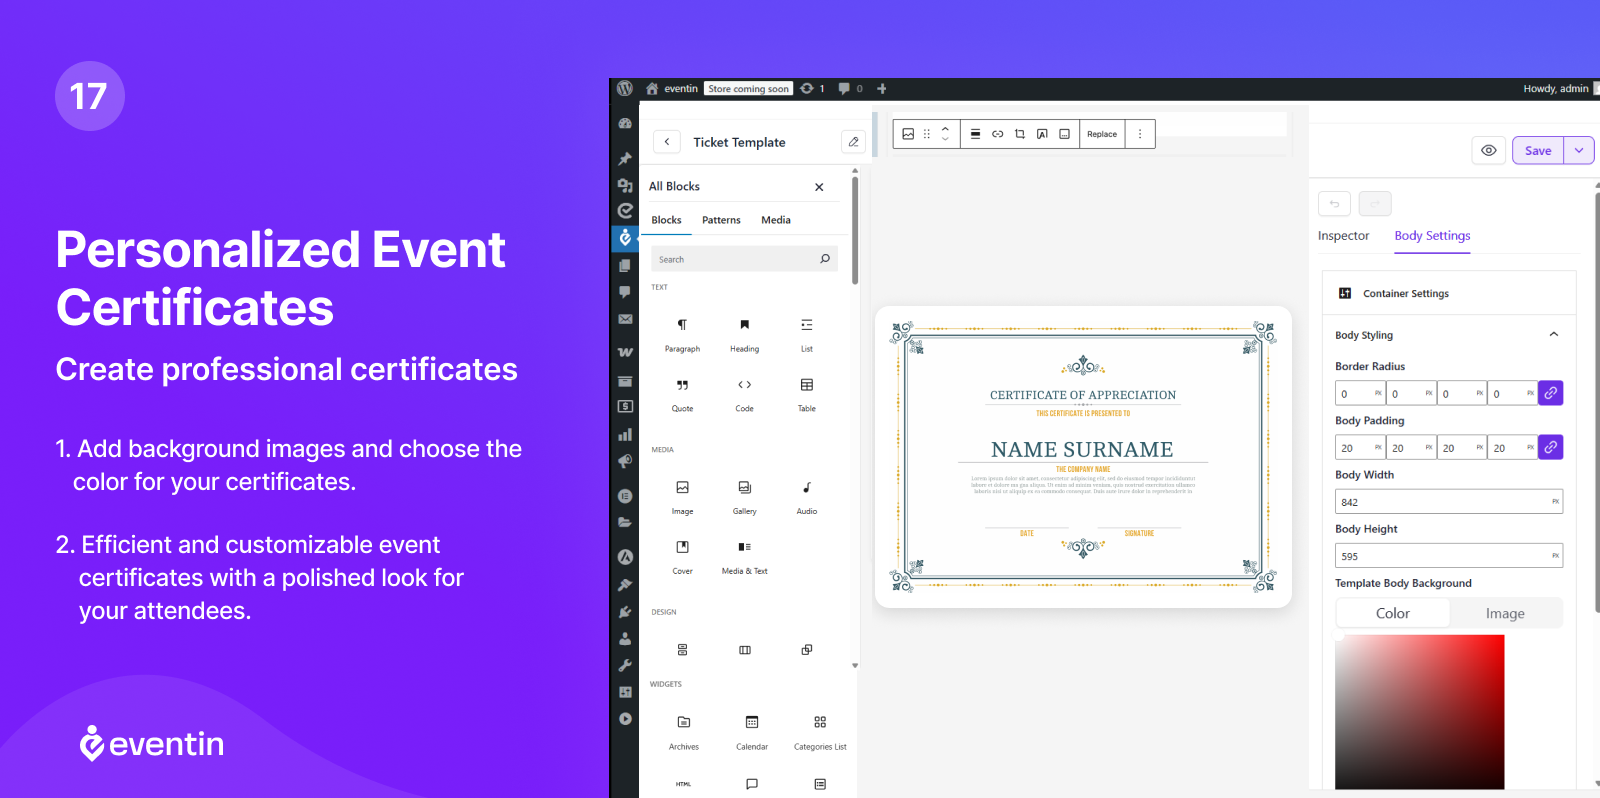Click the drag handle dots in block toolbar

[927, 134]
